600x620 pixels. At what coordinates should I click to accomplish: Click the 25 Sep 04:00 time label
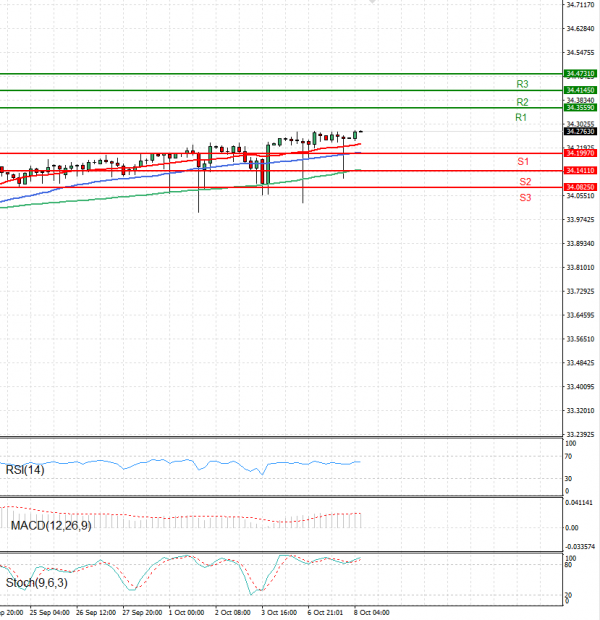[49, 613]
